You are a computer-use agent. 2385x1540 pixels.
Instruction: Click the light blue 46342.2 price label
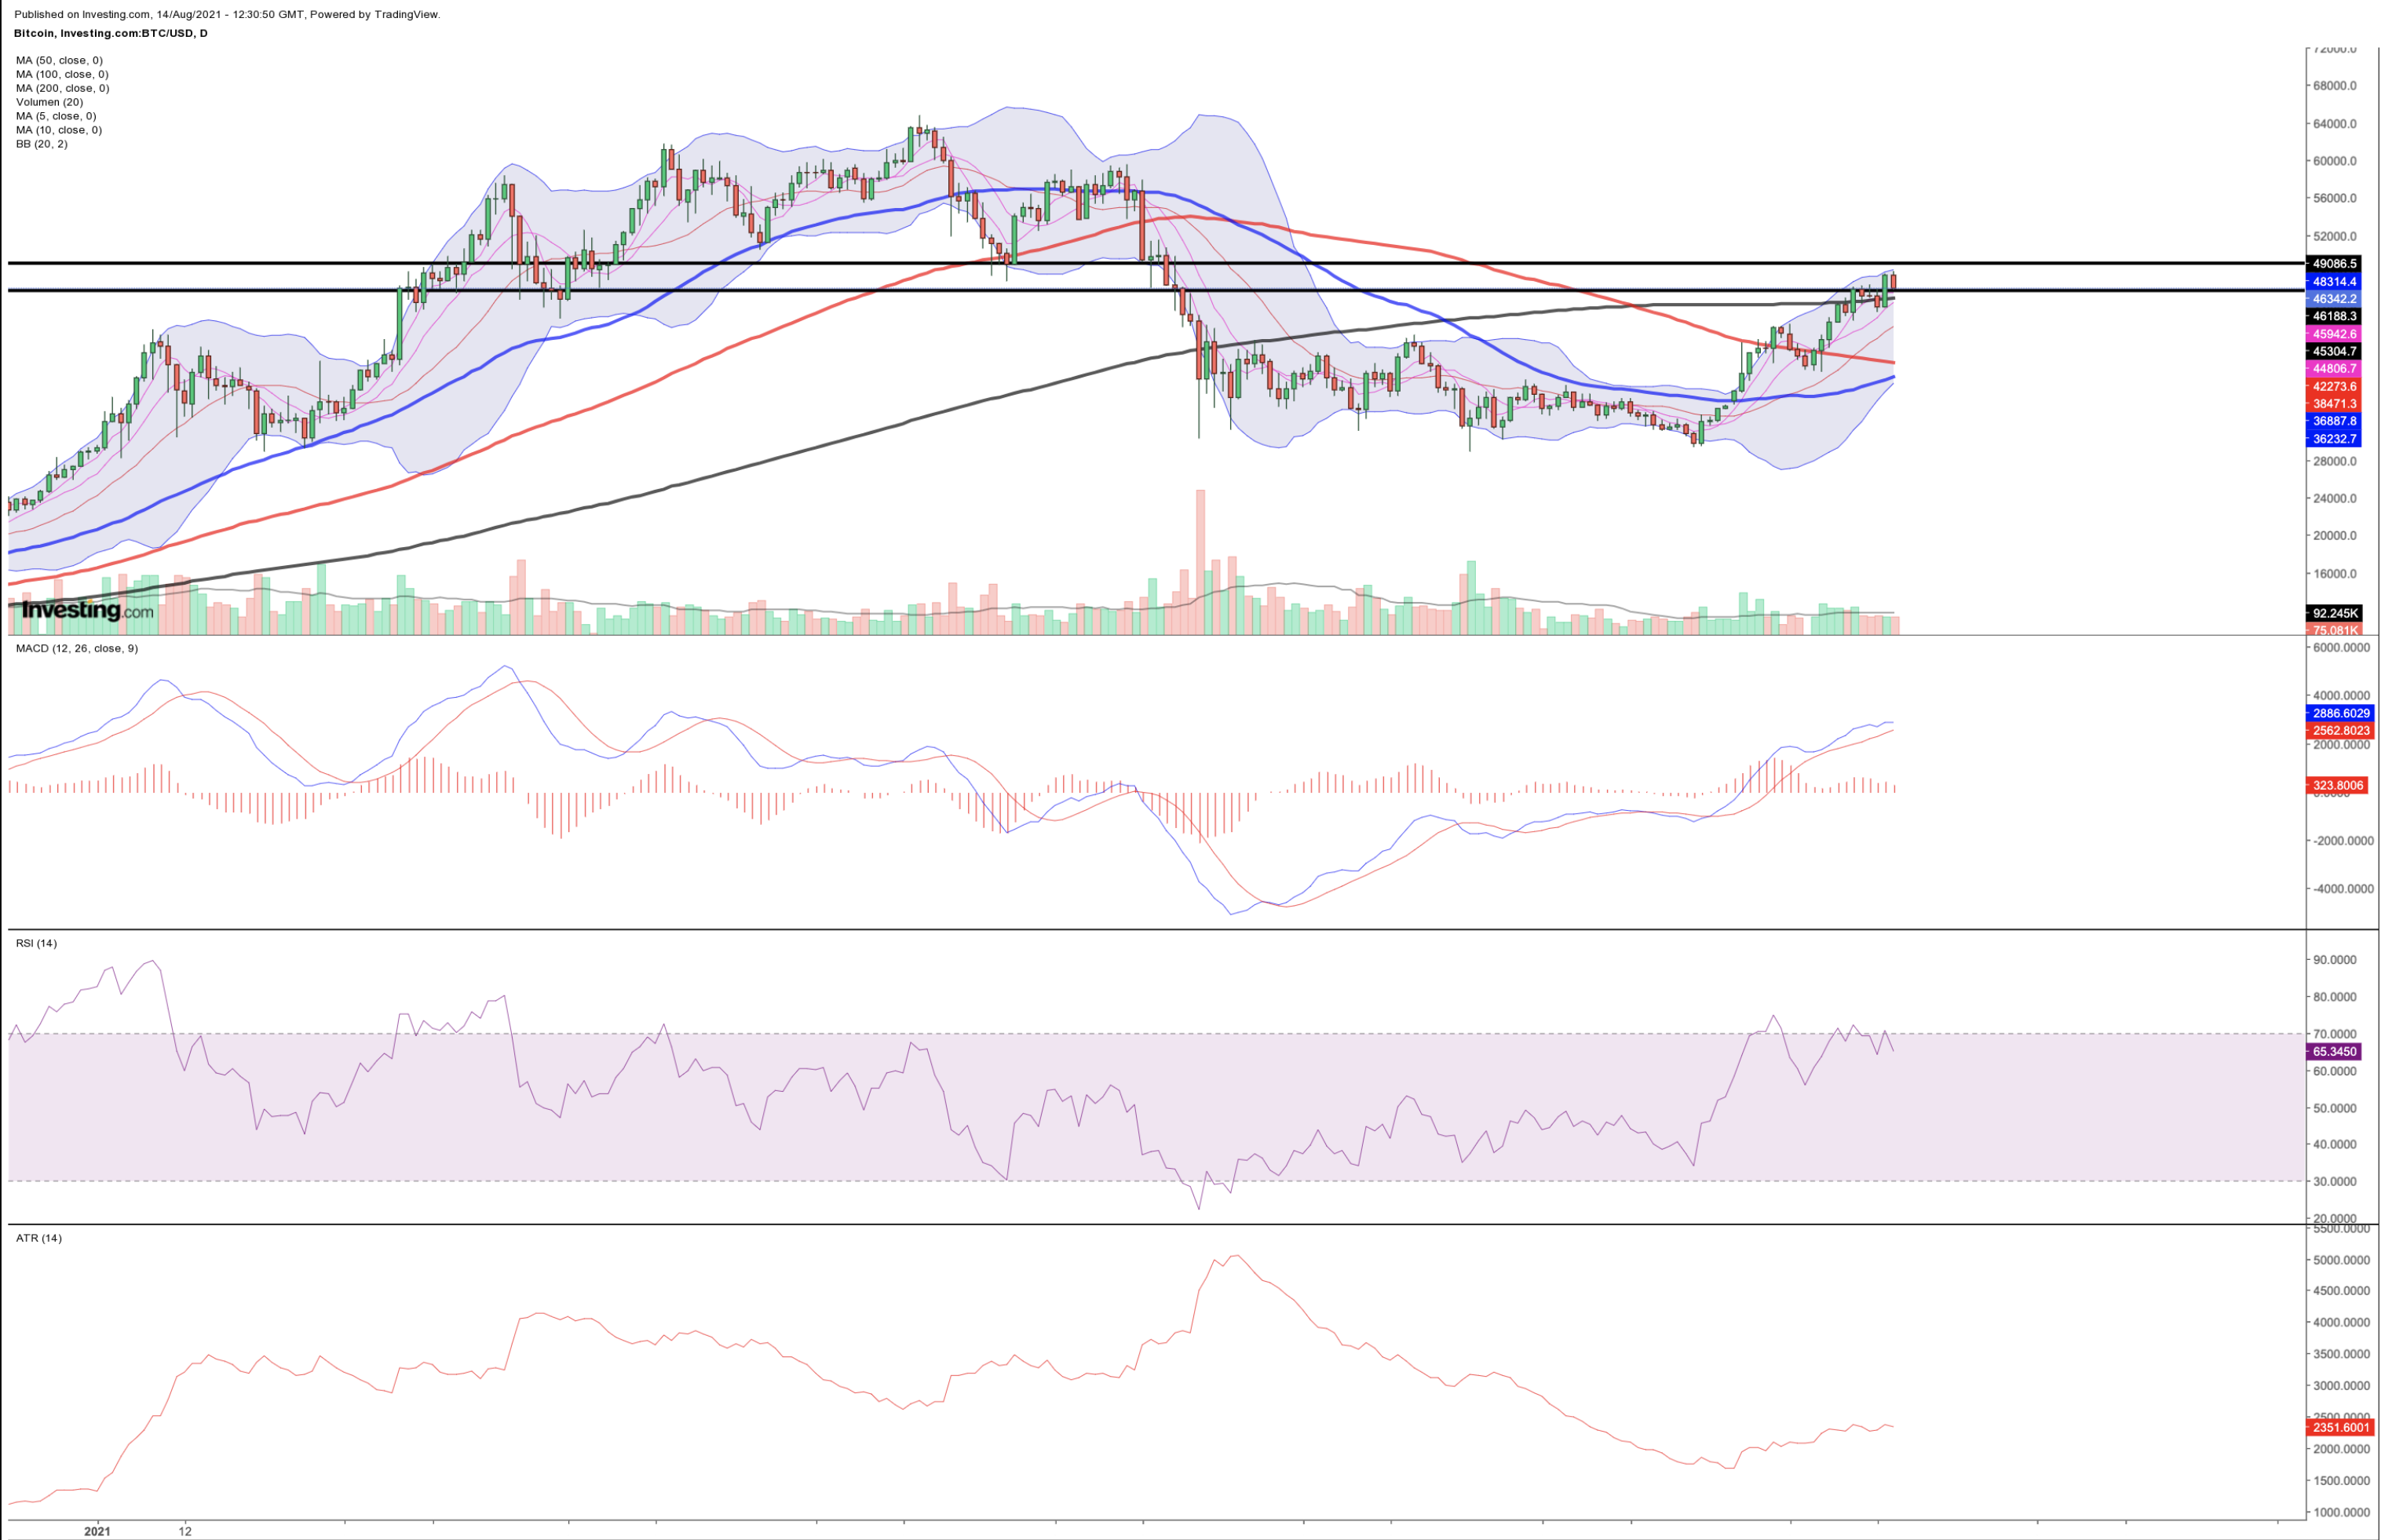[x=2334, y=299]
